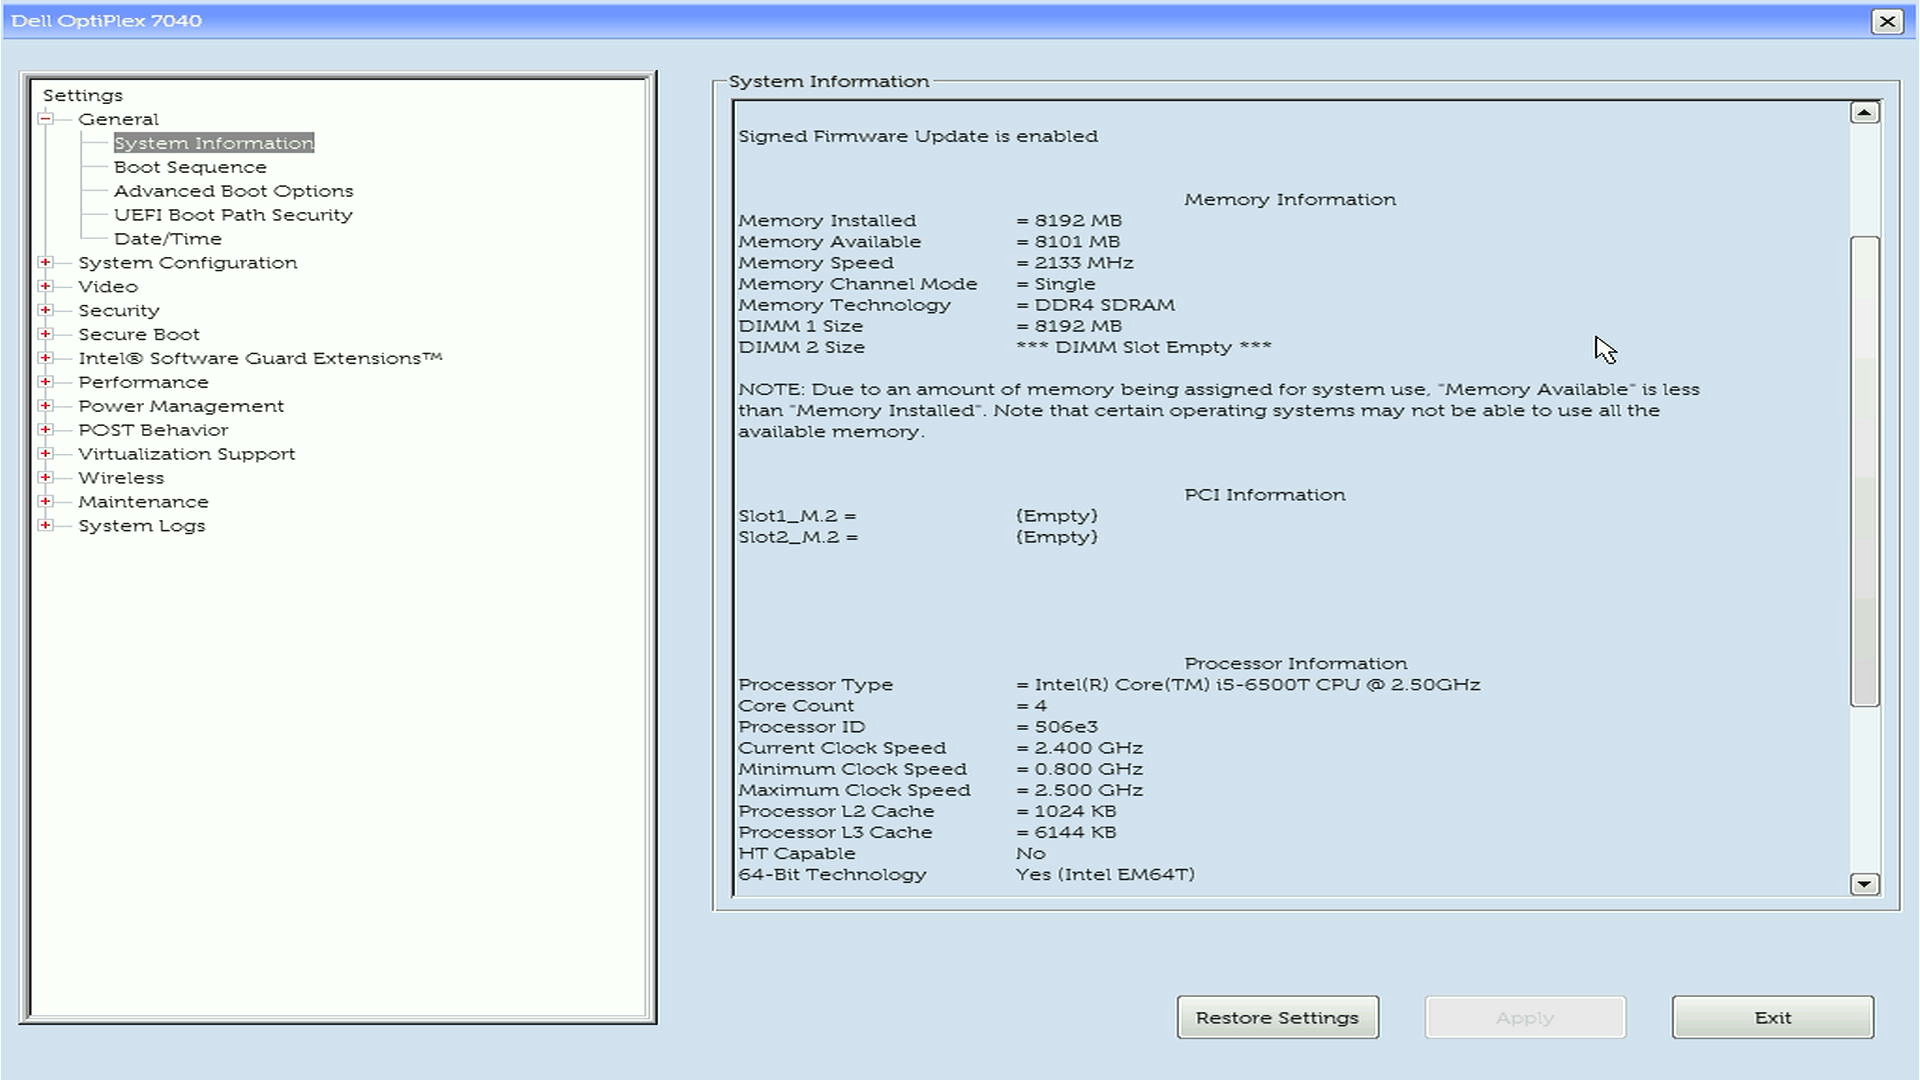This screenshot has width=1920, height=1080.
Task: Click the DIMM Slot Empty text
Action: (1144, 348)
